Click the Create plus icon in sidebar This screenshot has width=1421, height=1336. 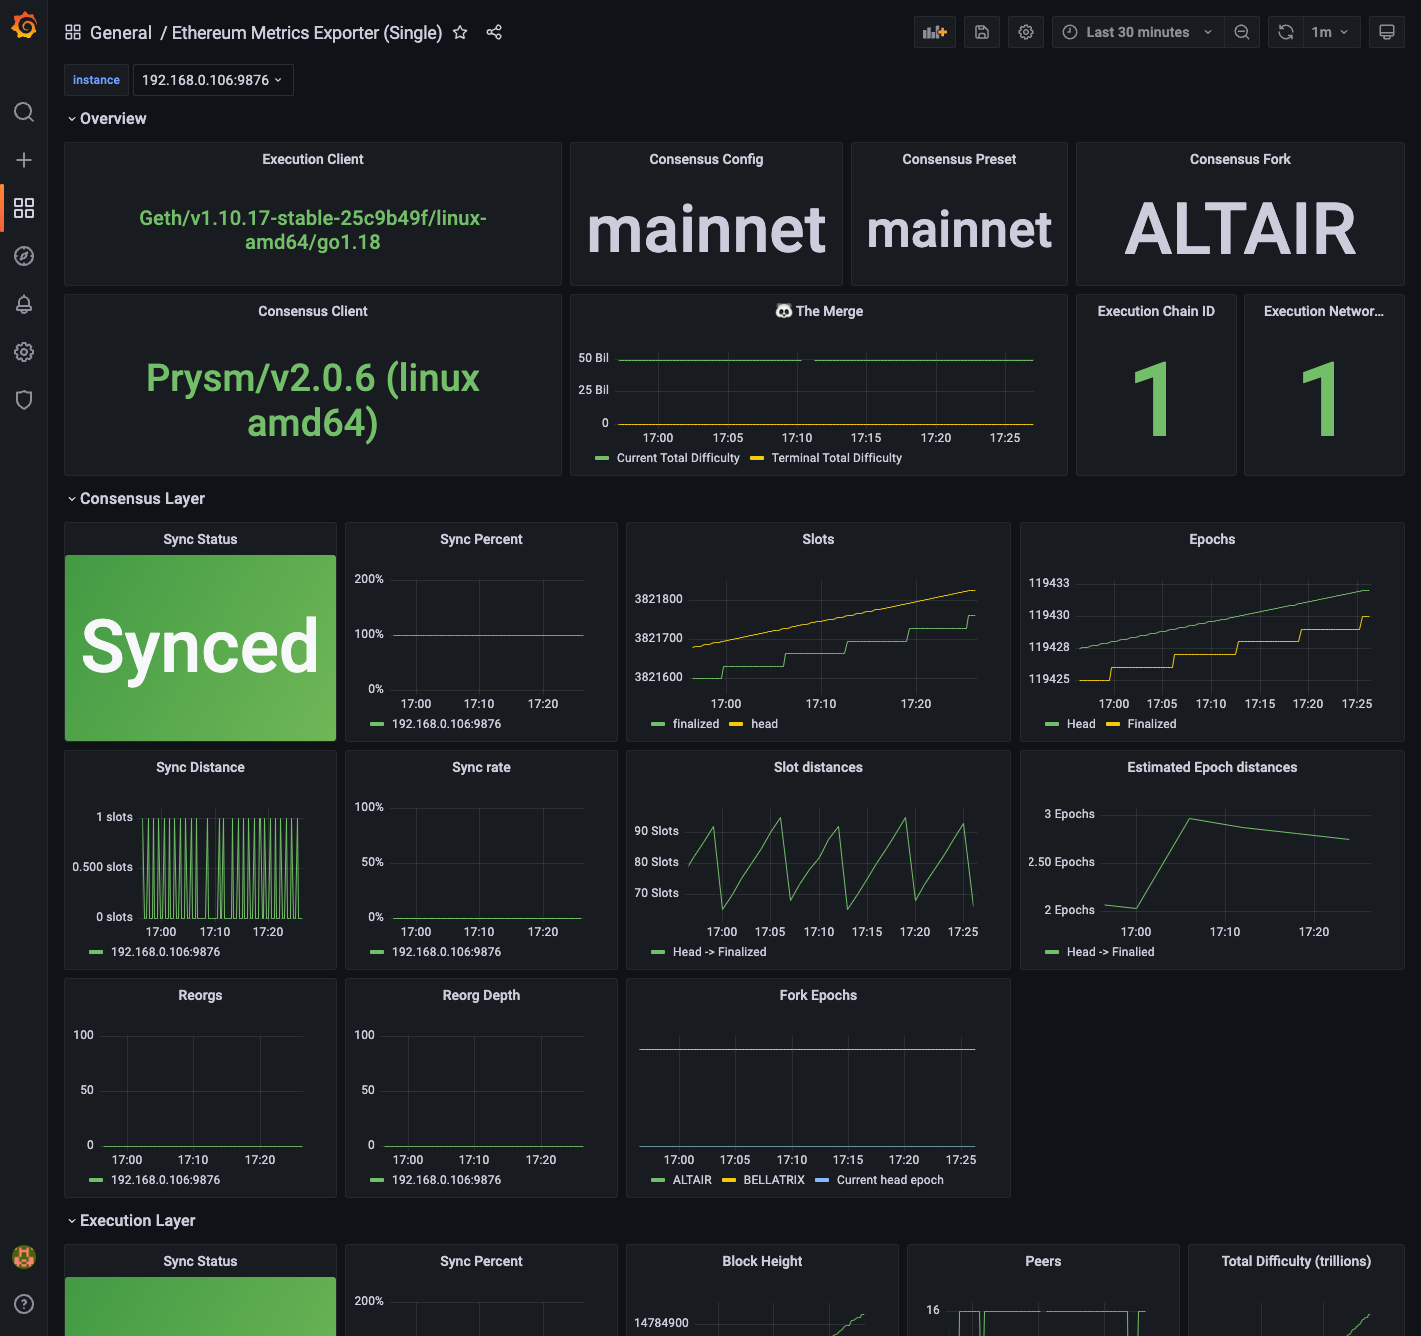(24, 160)
